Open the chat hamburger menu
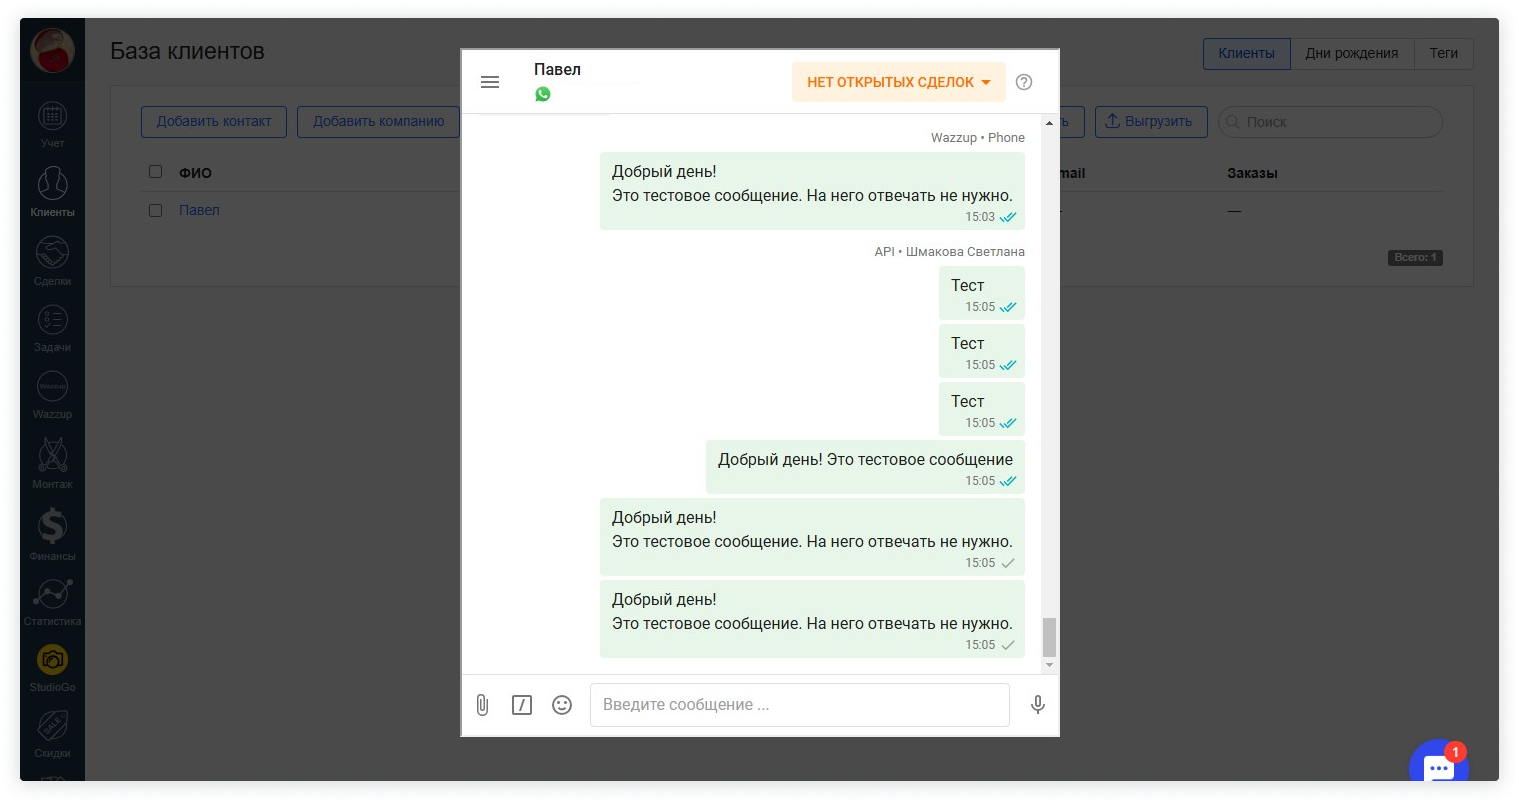This screenshot has width=1519, height=803. [490, 82]
